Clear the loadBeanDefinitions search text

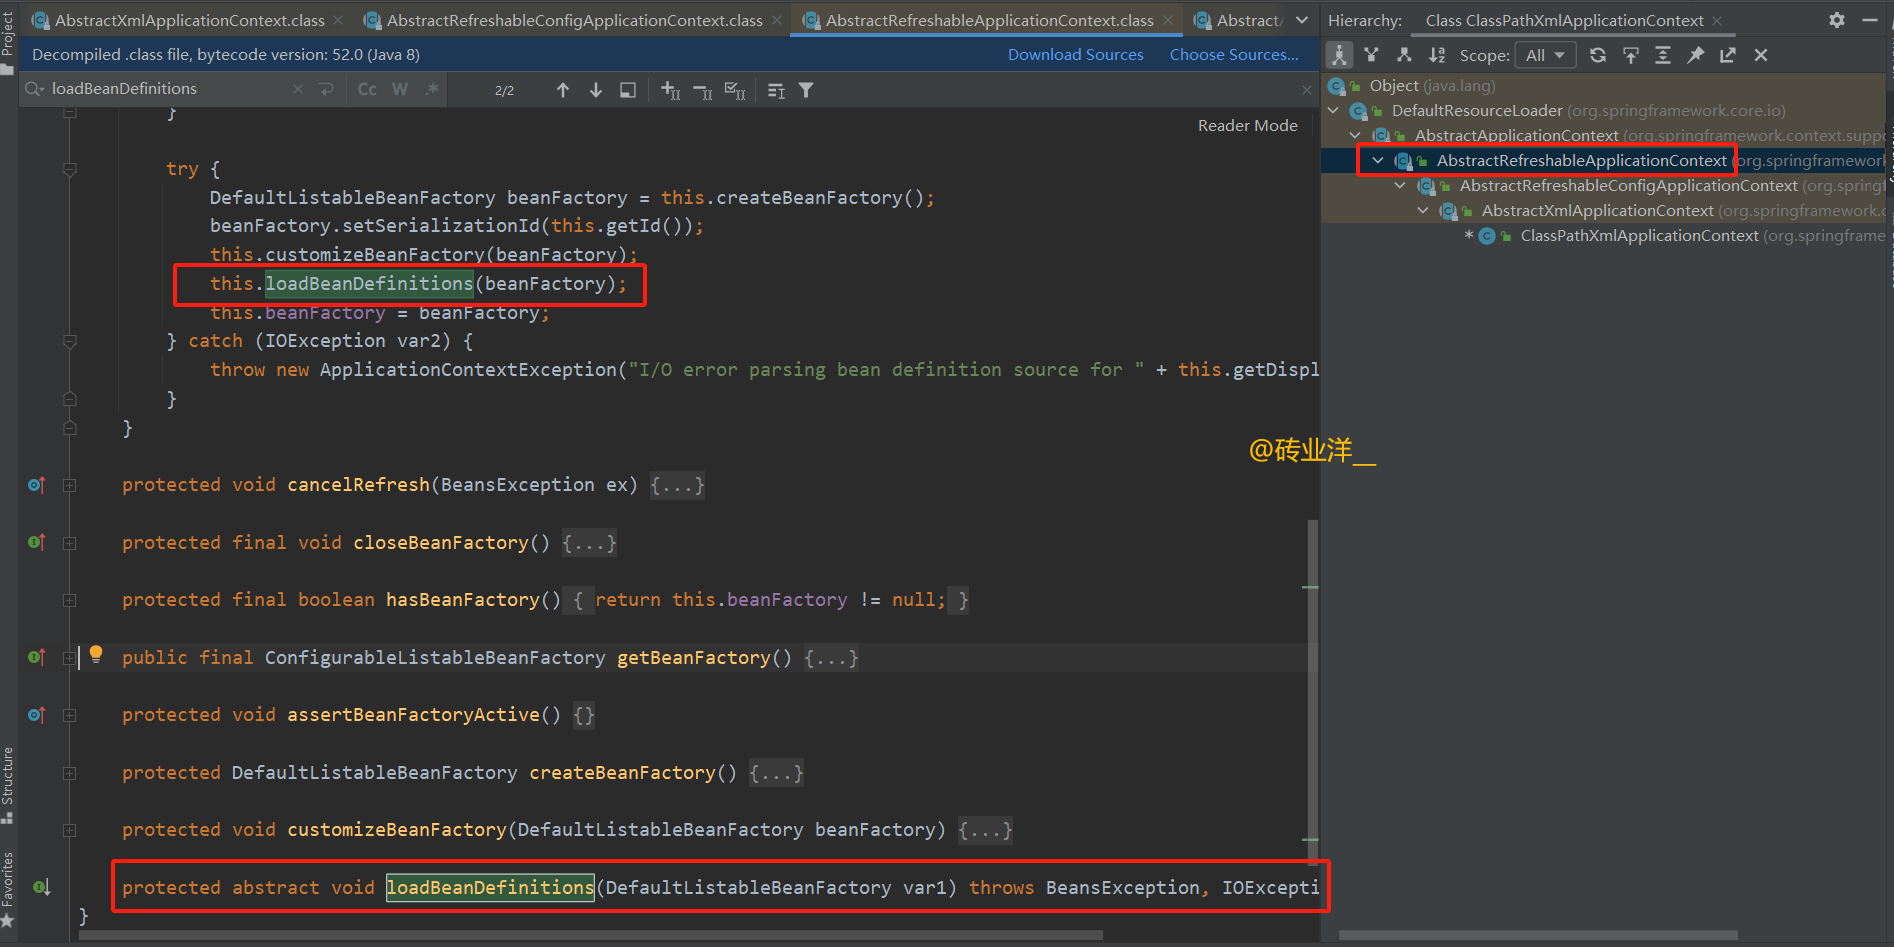tap(298, 89)
